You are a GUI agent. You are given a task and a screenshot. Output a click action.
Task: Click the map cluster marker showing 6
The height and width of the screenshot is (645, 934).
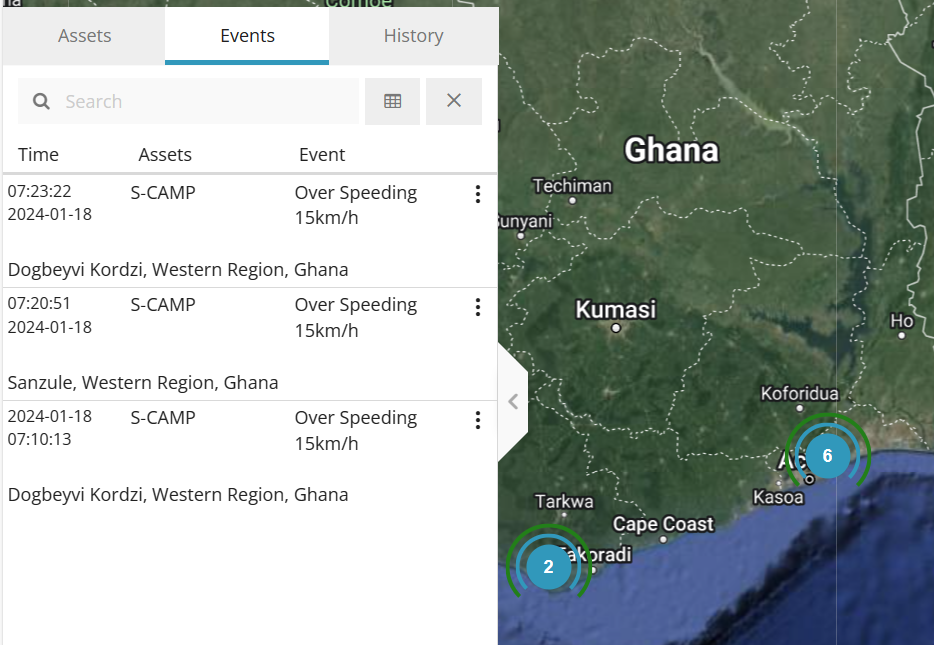click(x=827, y=455)
